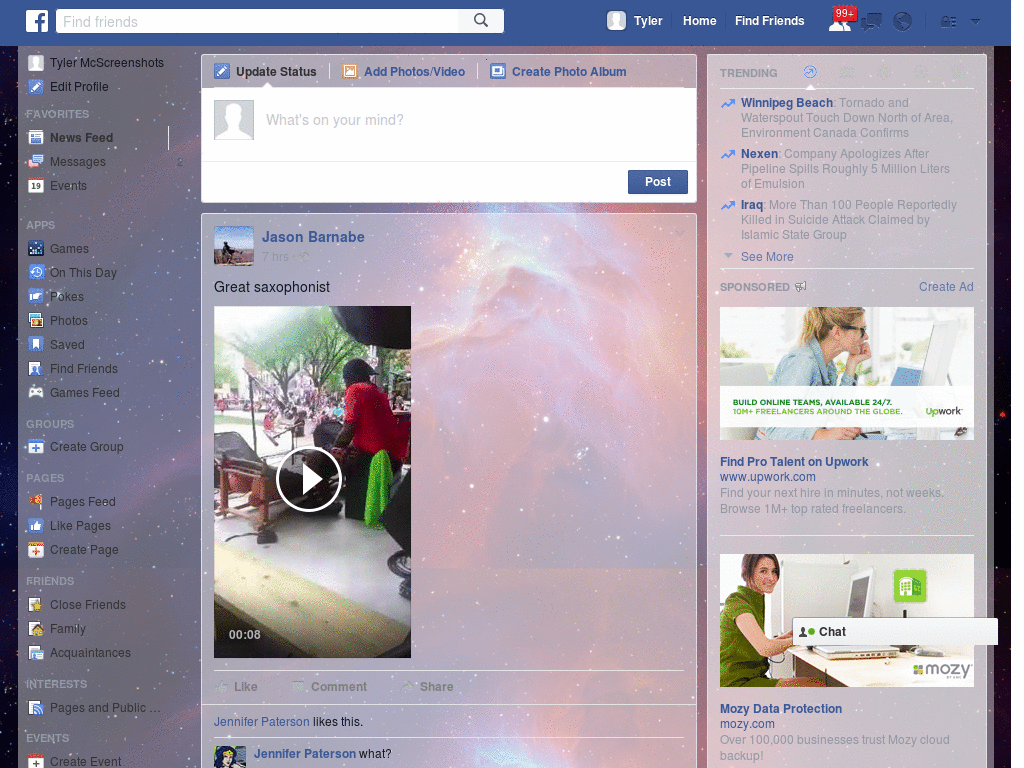
Task: Click Create Page icon
Action: (36, 550)
